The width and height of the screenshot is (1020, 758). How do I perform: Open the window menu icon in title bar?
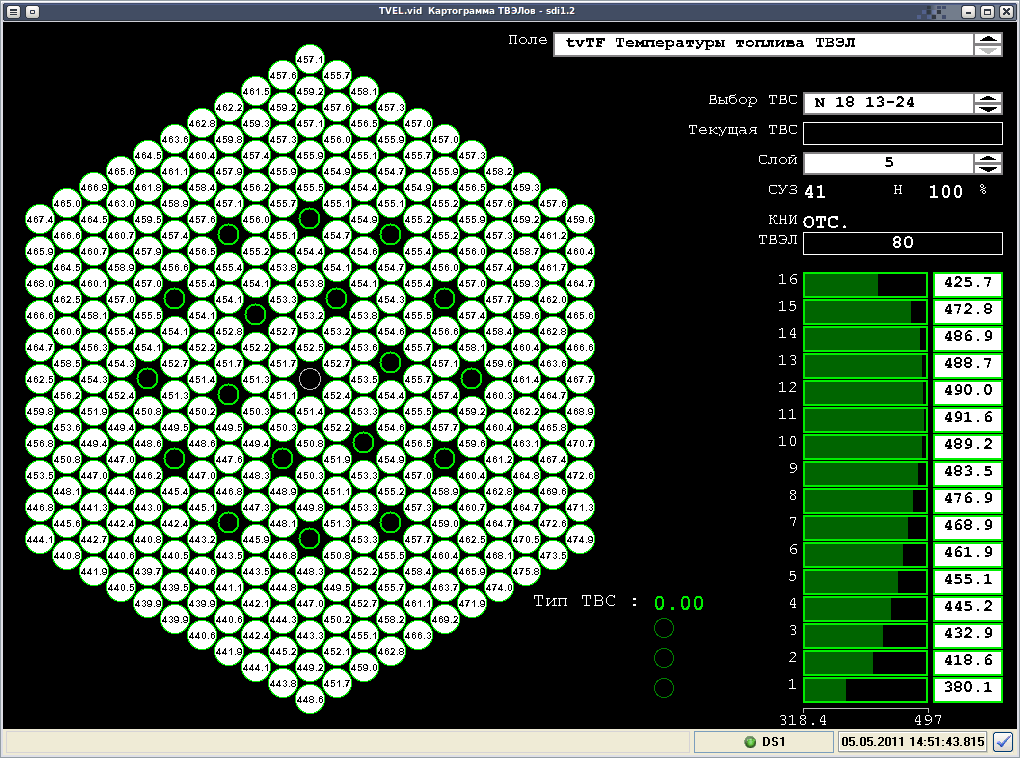pyautogui.click(x=12, y=12)
